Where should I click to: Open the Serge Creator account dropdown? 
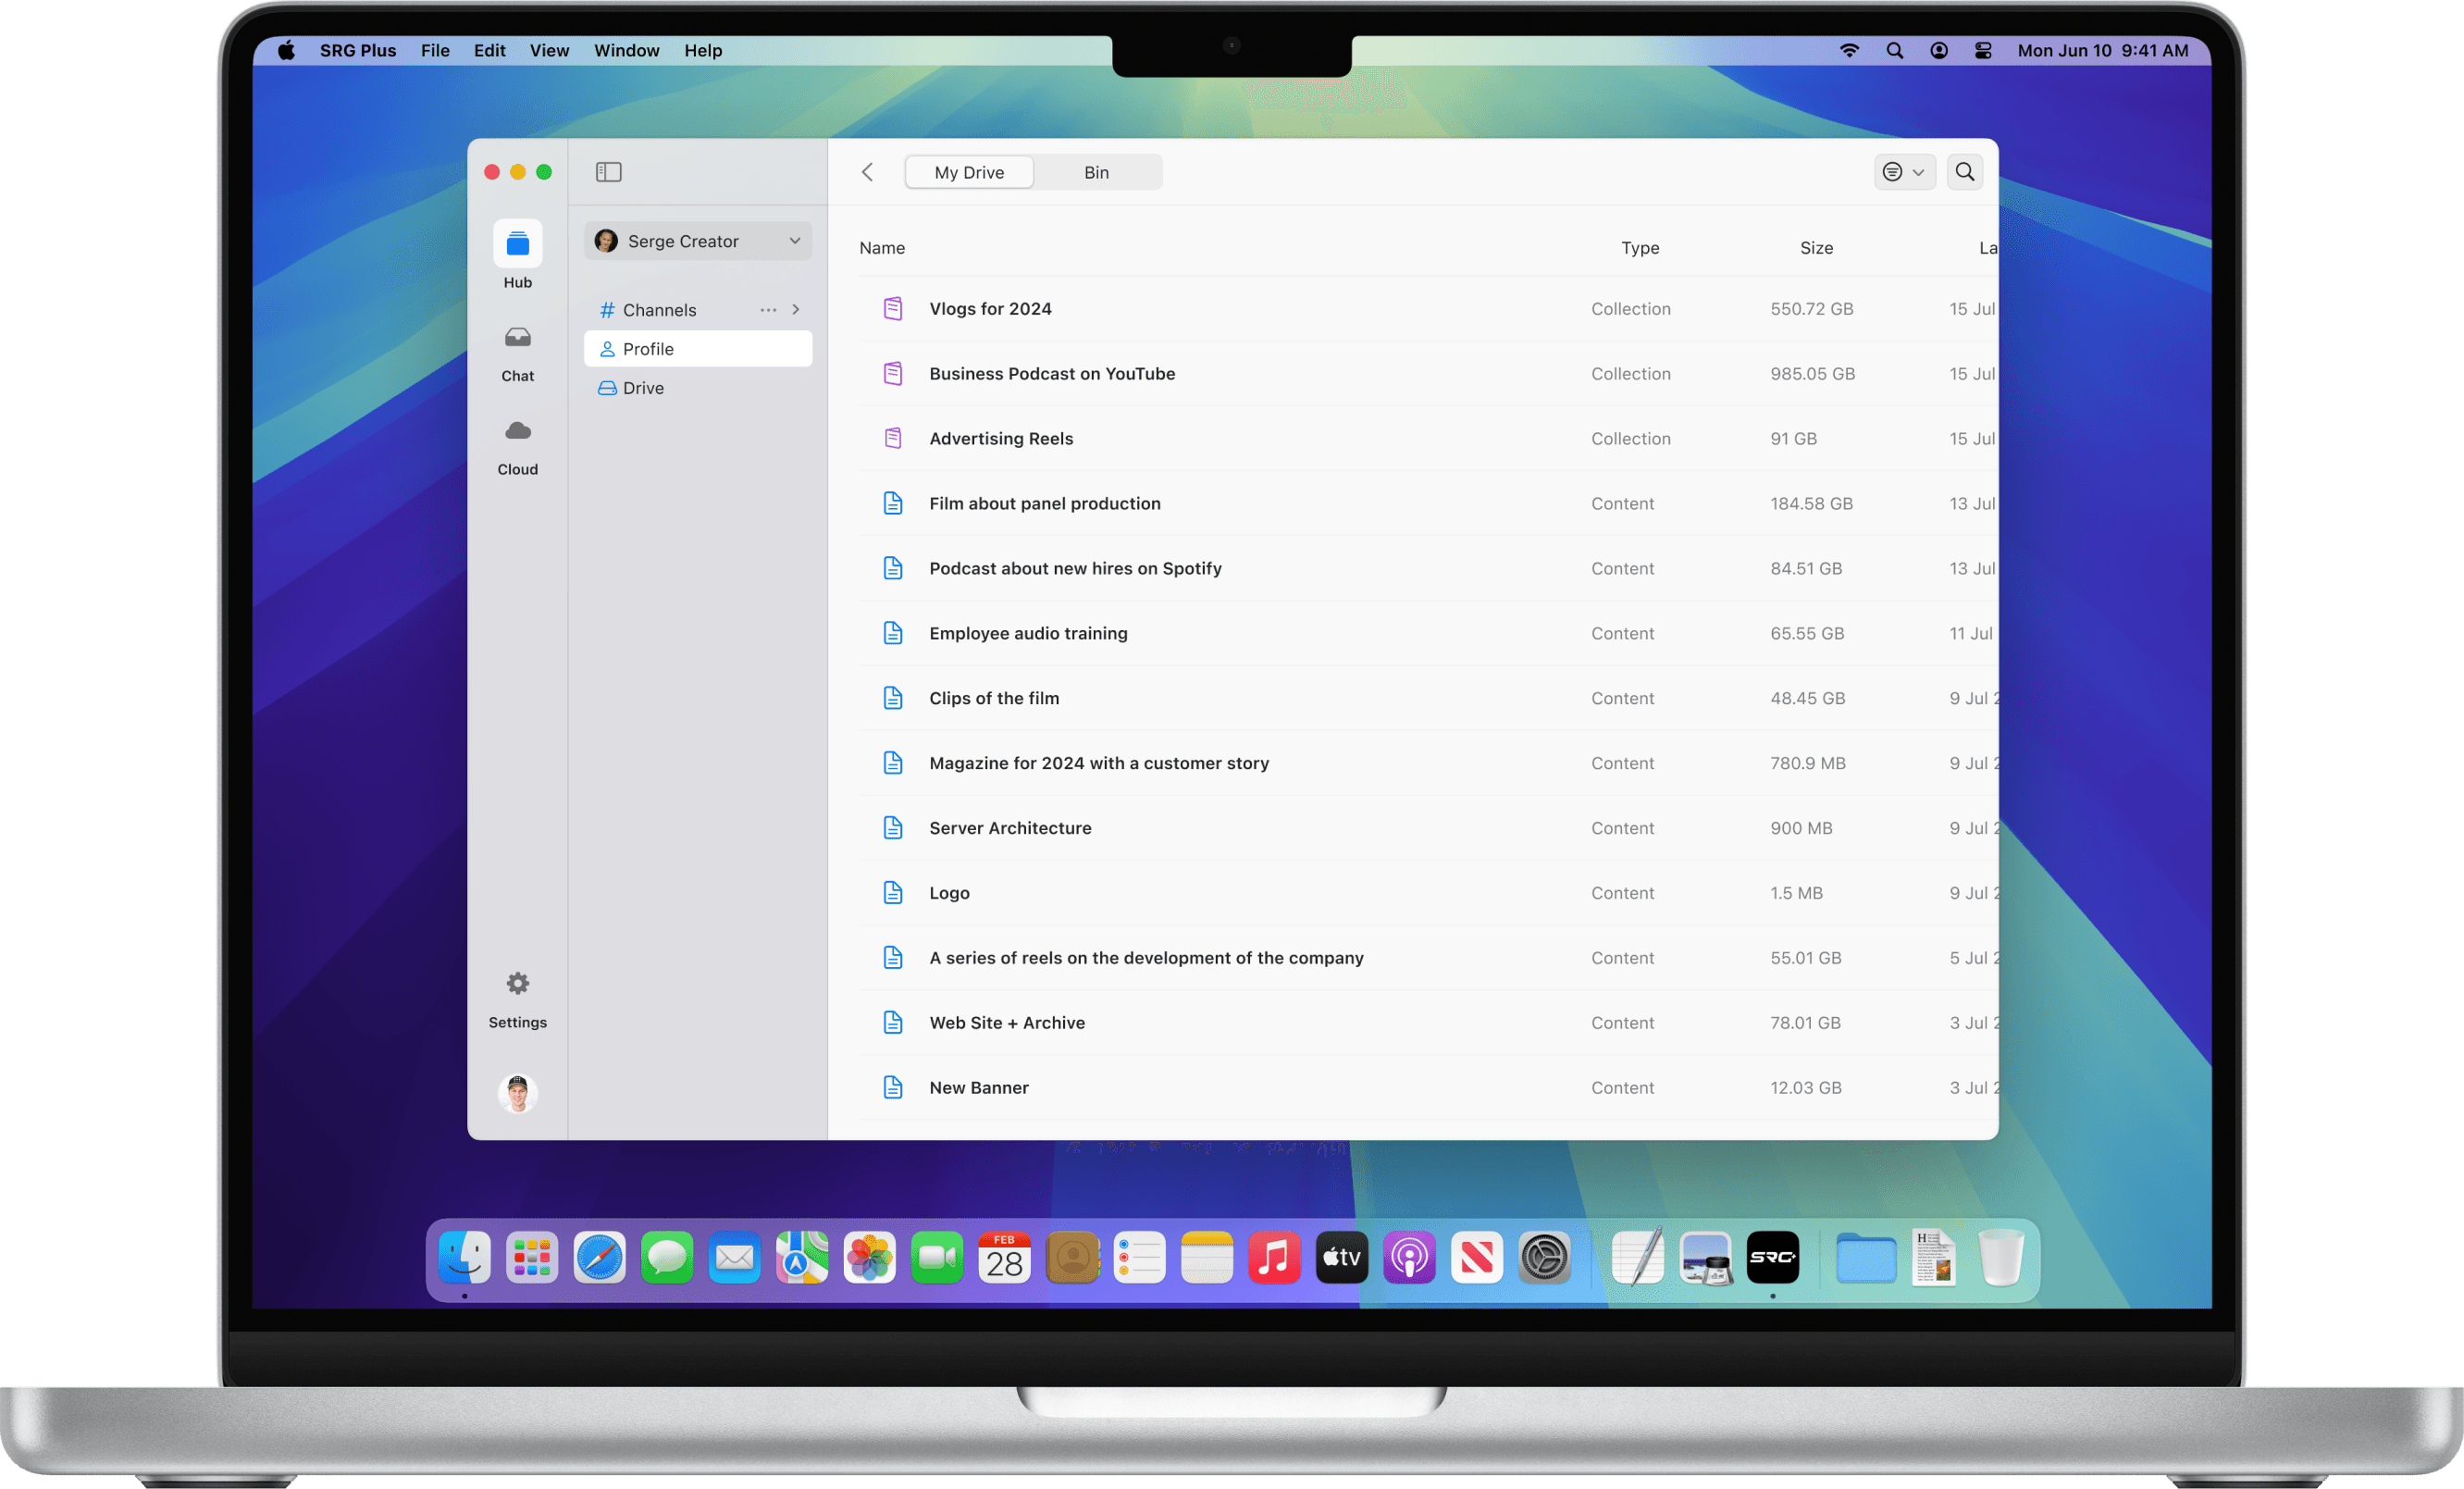pos(697,241)
